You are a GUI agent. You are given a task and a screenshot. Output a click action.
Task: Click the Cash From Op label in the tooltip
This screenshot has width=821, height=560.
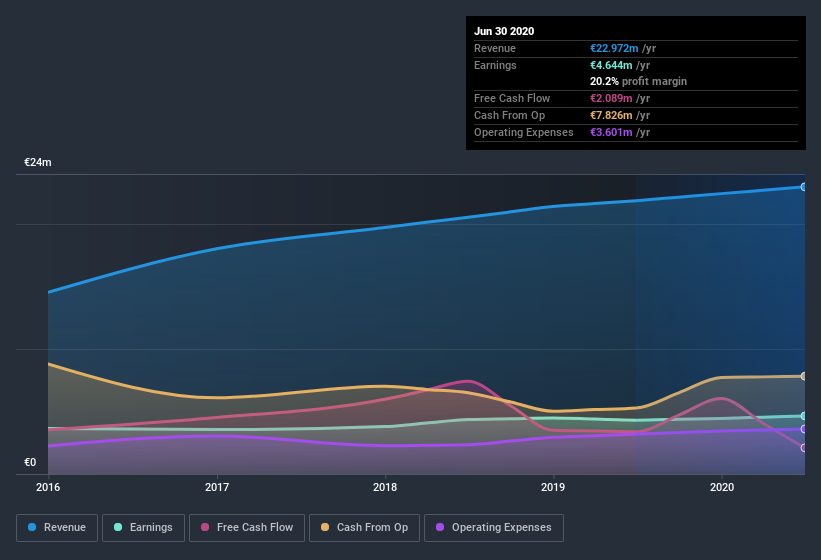pos(509,115)
